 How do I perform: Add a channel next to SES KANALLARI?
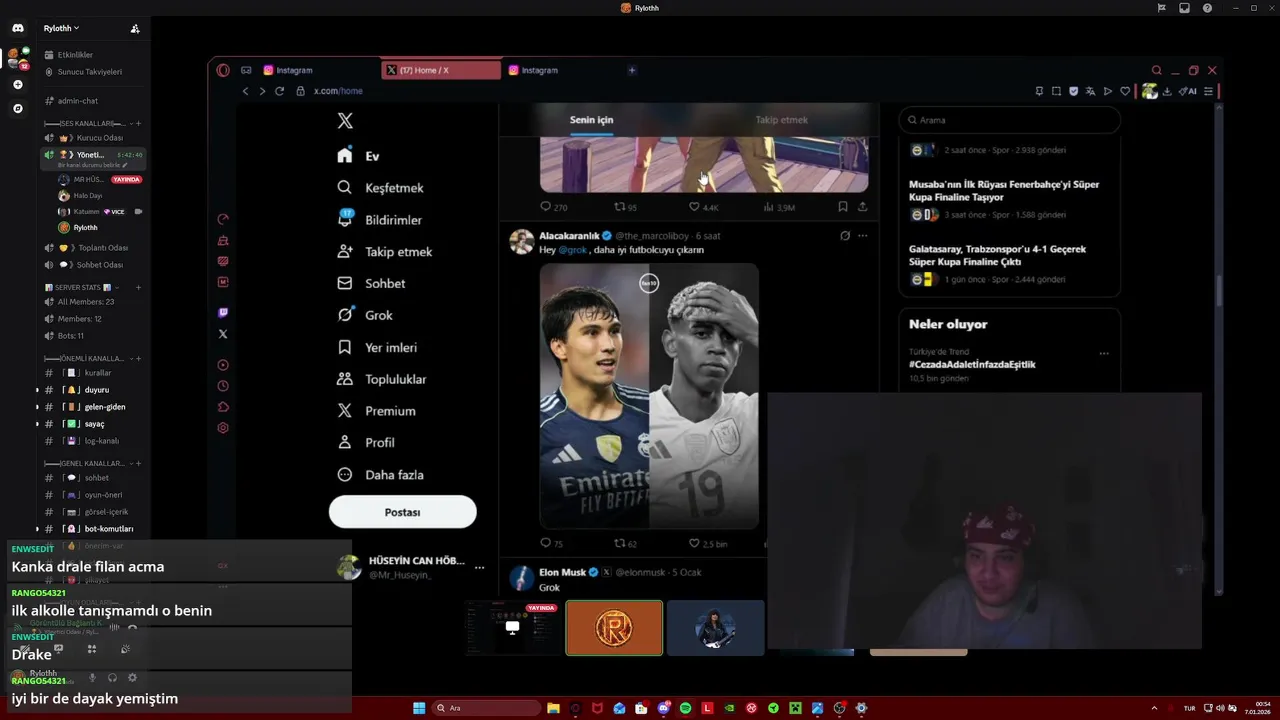pos(138,123)
